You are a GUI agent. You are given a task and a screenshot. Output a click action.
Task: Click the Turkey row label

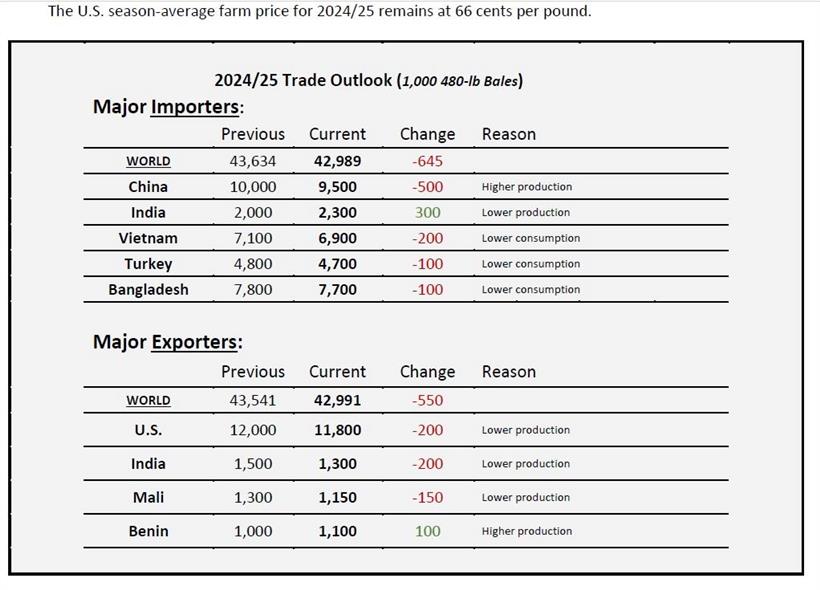(148, 264)
